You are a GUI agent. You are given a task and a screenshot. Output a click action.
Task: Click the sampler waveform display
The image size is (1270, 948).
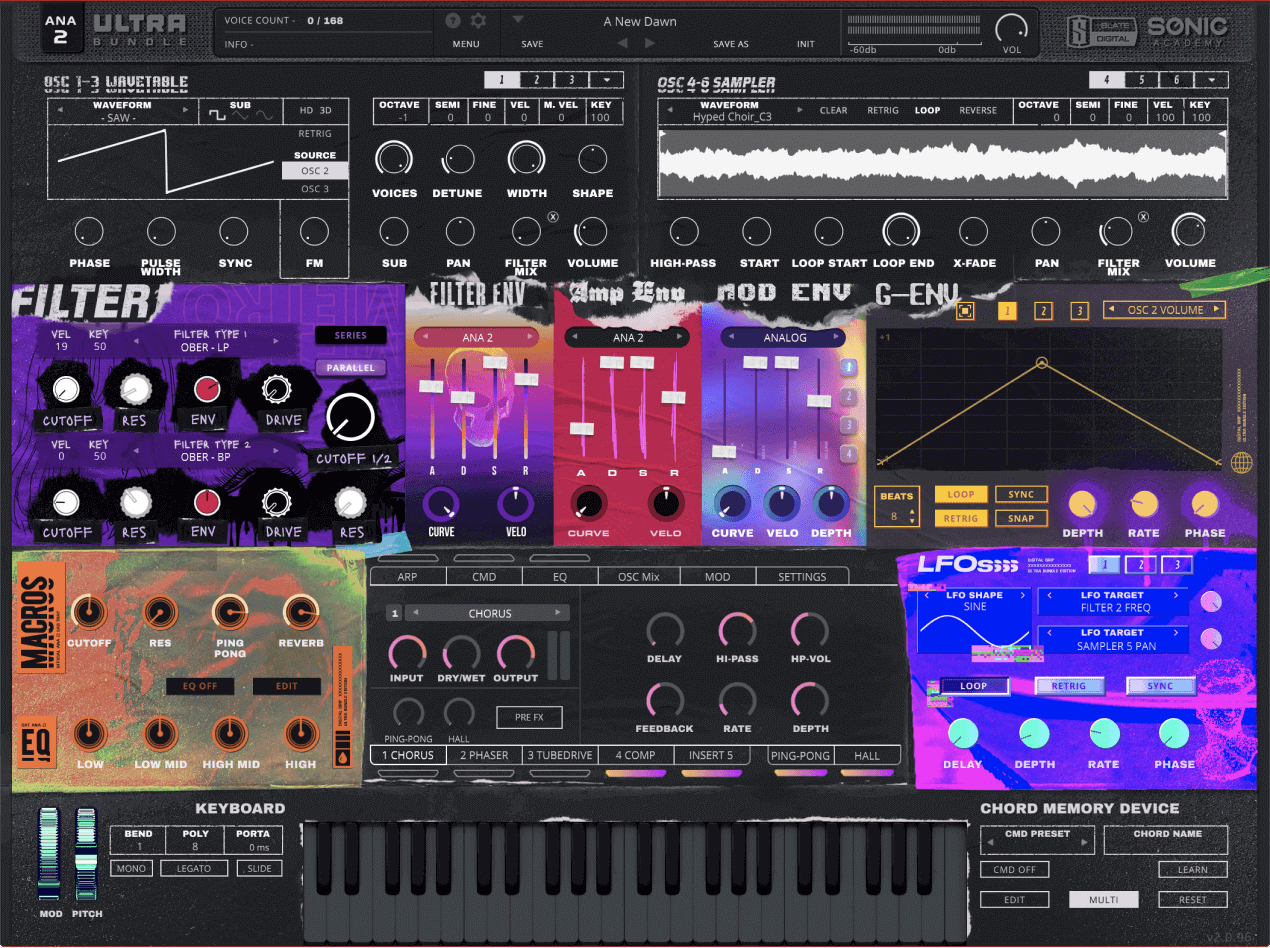click(x=942, y=161)
